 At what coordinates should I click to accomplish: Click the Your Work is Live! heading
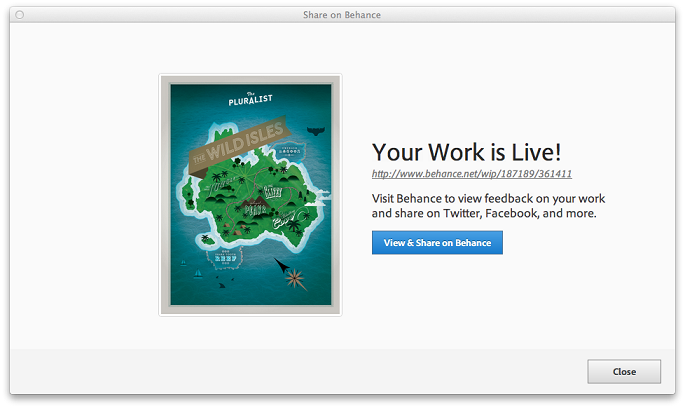pyautogui.click(x=466, y=152)
